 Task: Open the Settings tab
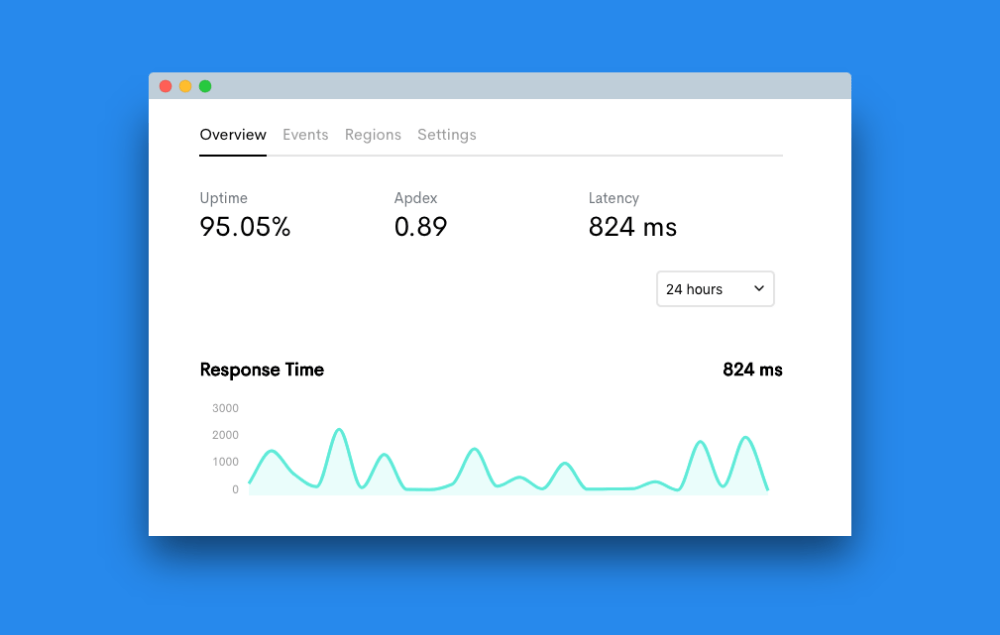[447, 135]
